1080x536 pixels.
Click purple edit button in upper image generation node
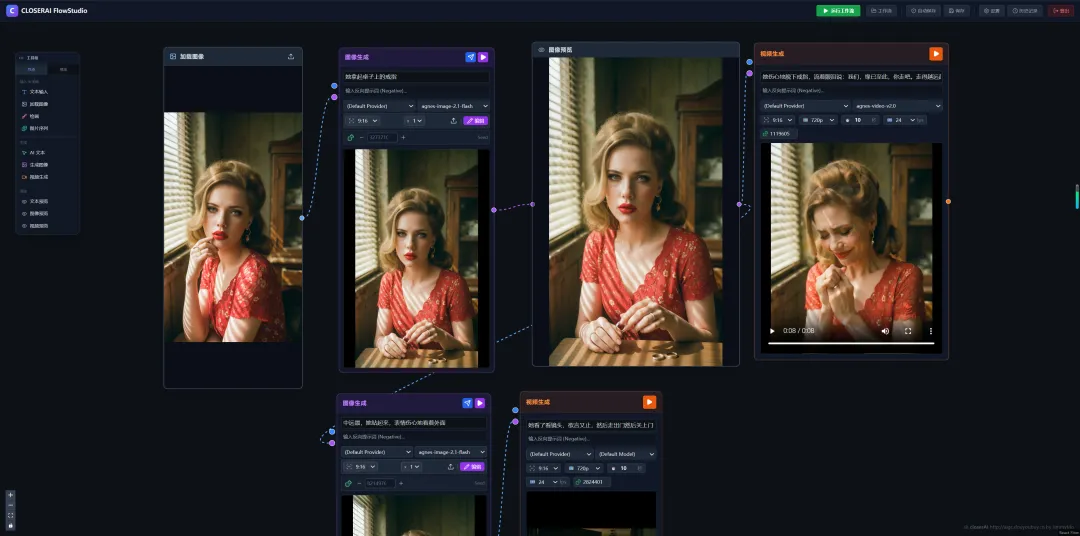coord(476,121)
